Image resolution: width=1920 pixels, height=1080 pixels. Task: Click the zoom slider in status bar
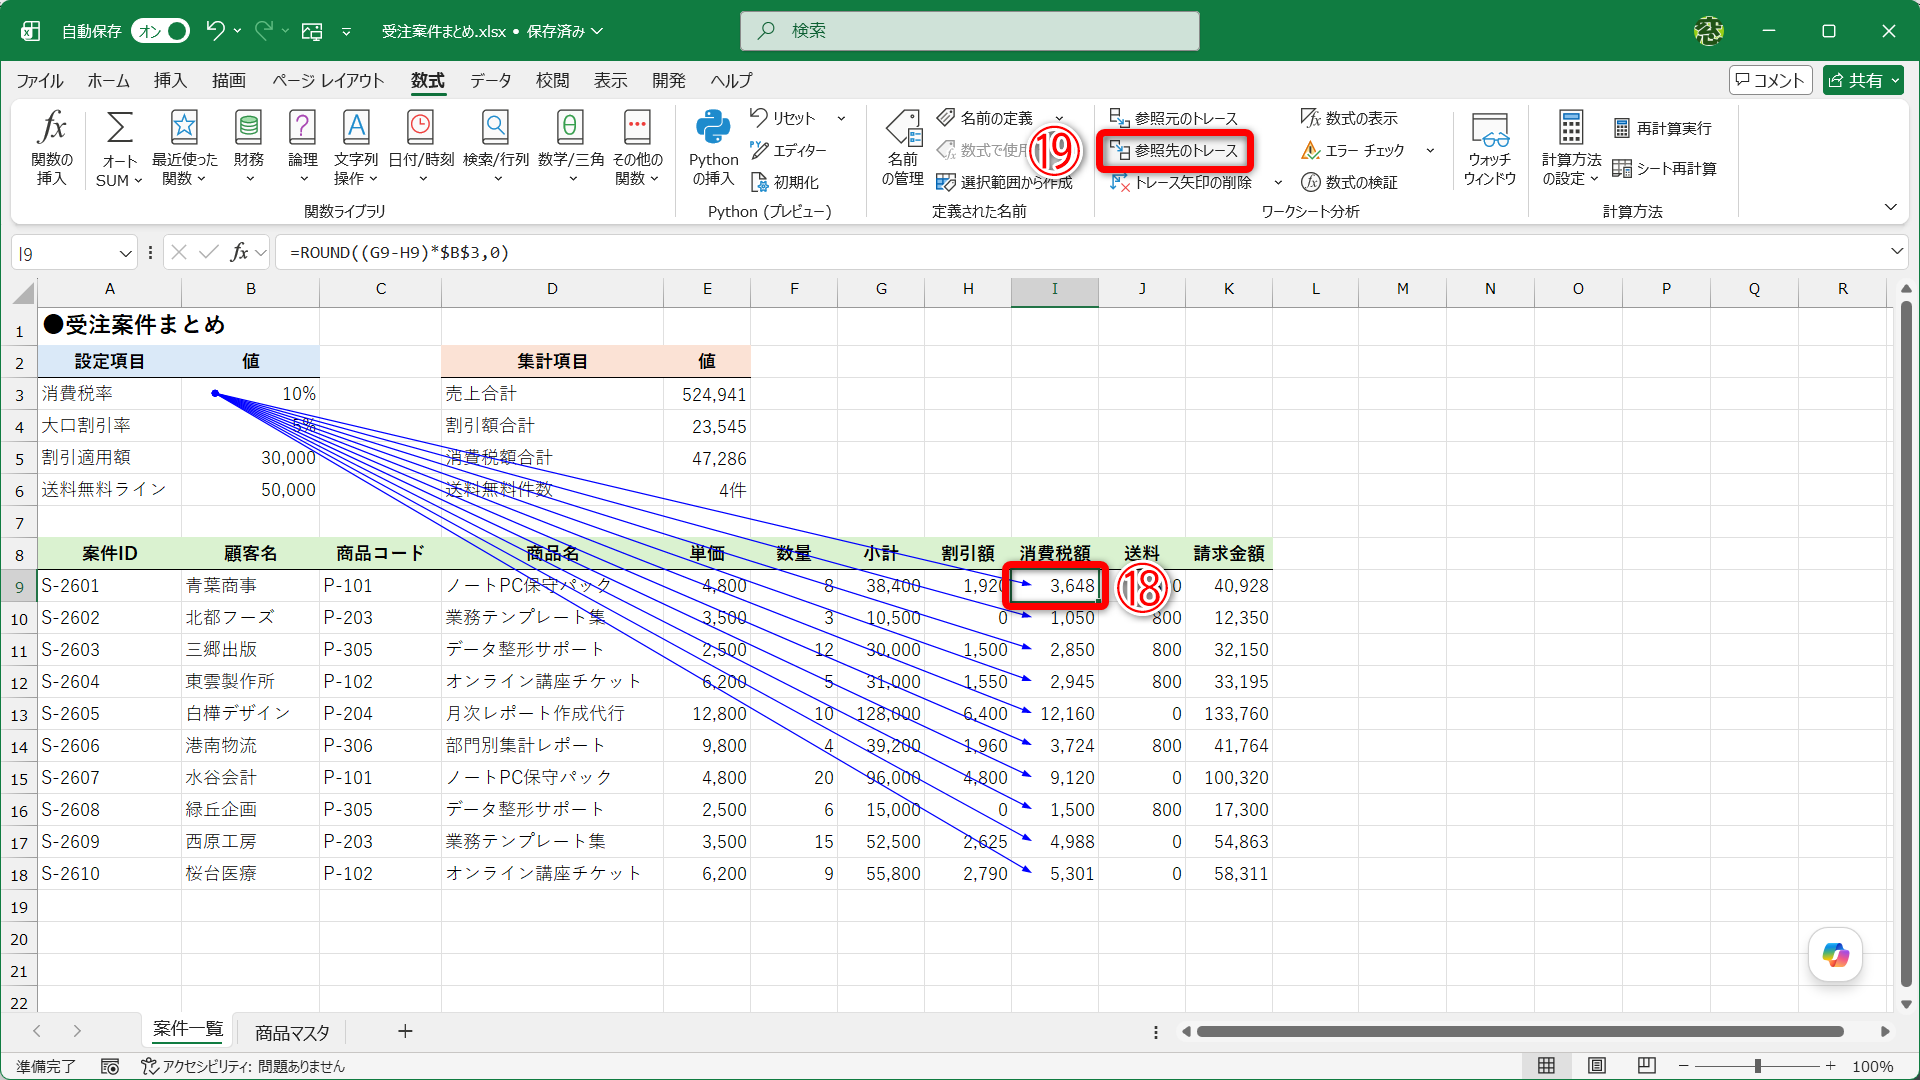[1757, 1066]
